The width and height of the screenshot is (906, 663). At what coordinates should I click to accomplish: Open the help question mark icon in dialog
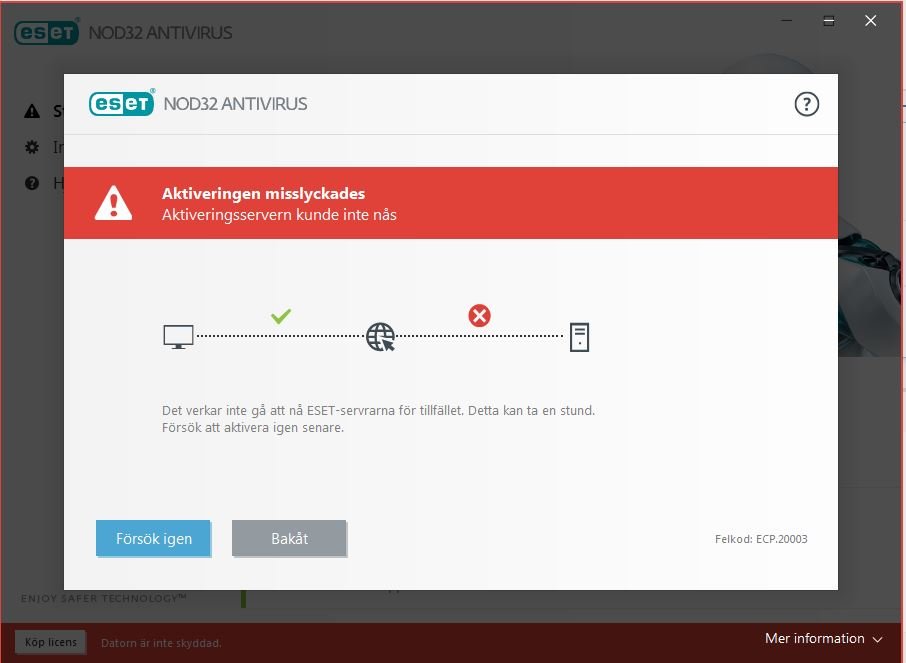point(807,105)
